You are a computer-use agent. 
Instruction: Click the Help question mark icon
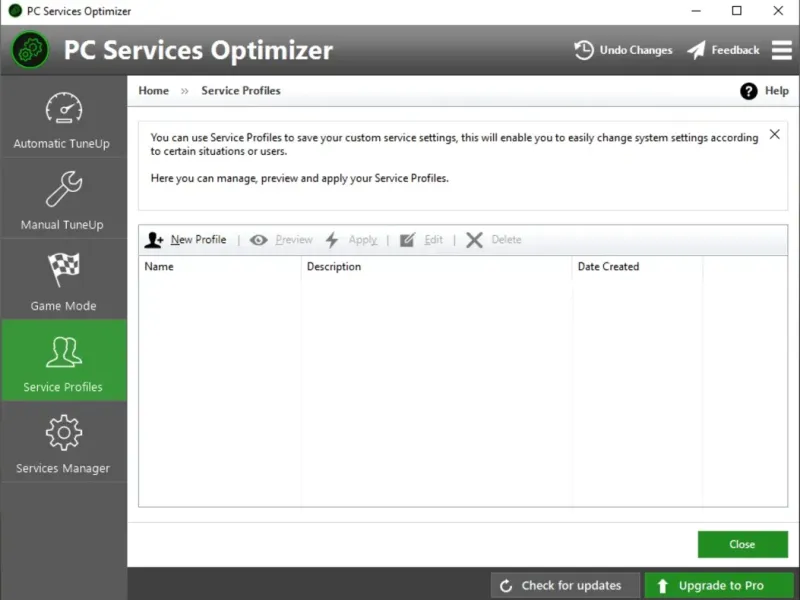748,91
